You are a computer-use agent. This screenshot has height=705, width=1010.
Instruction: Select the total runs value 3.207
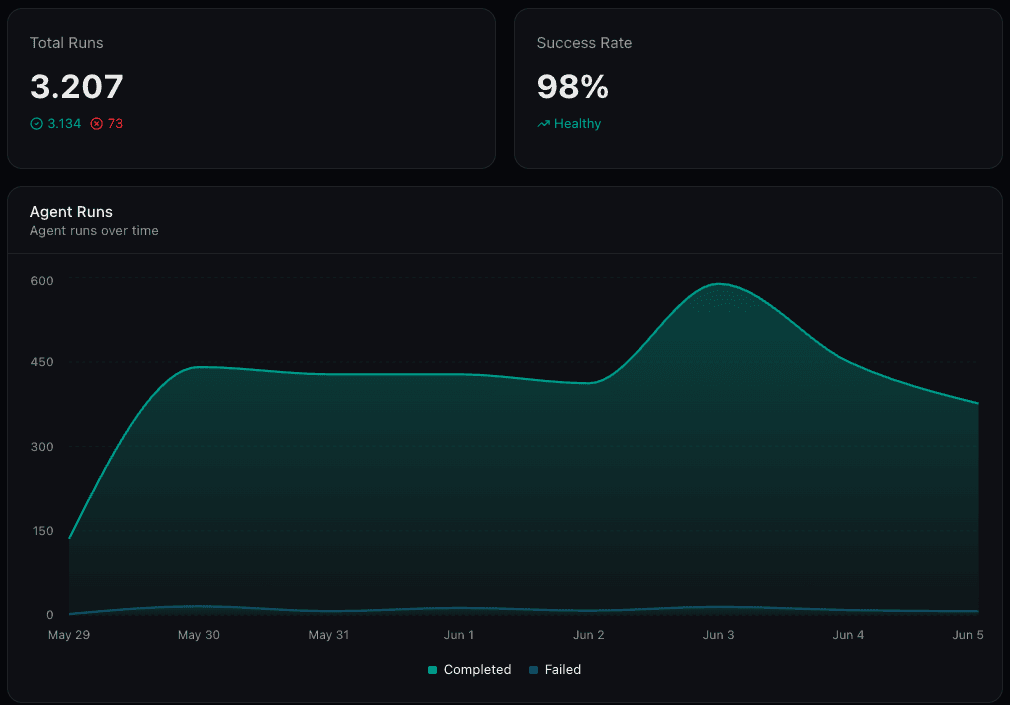pos(77,87)
